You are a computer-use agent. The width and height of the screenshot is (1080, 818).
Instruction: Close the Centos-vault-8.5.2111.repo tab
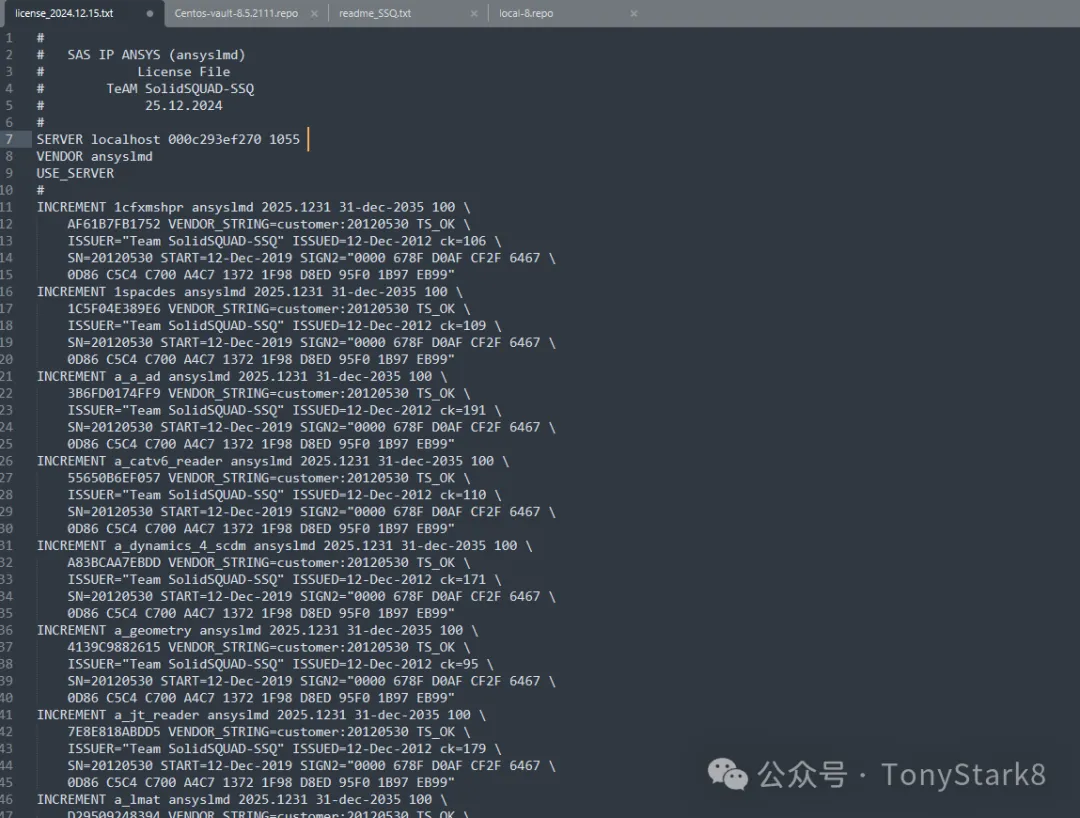(314, 14)
